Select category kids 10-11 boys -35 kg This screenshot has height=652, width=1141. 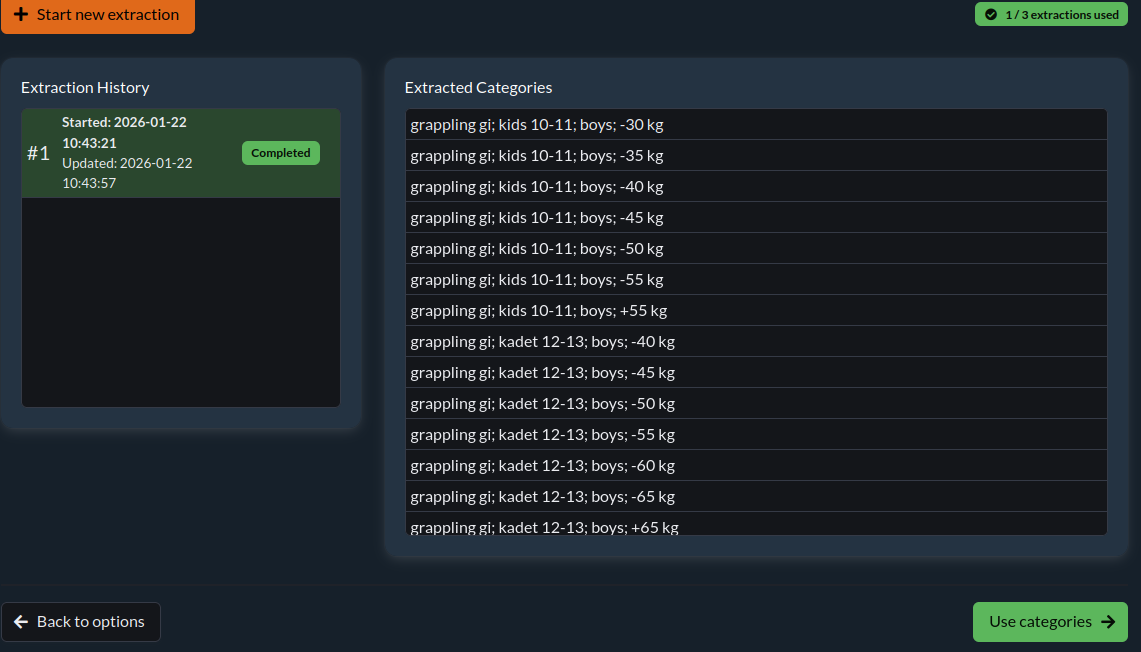756,156
